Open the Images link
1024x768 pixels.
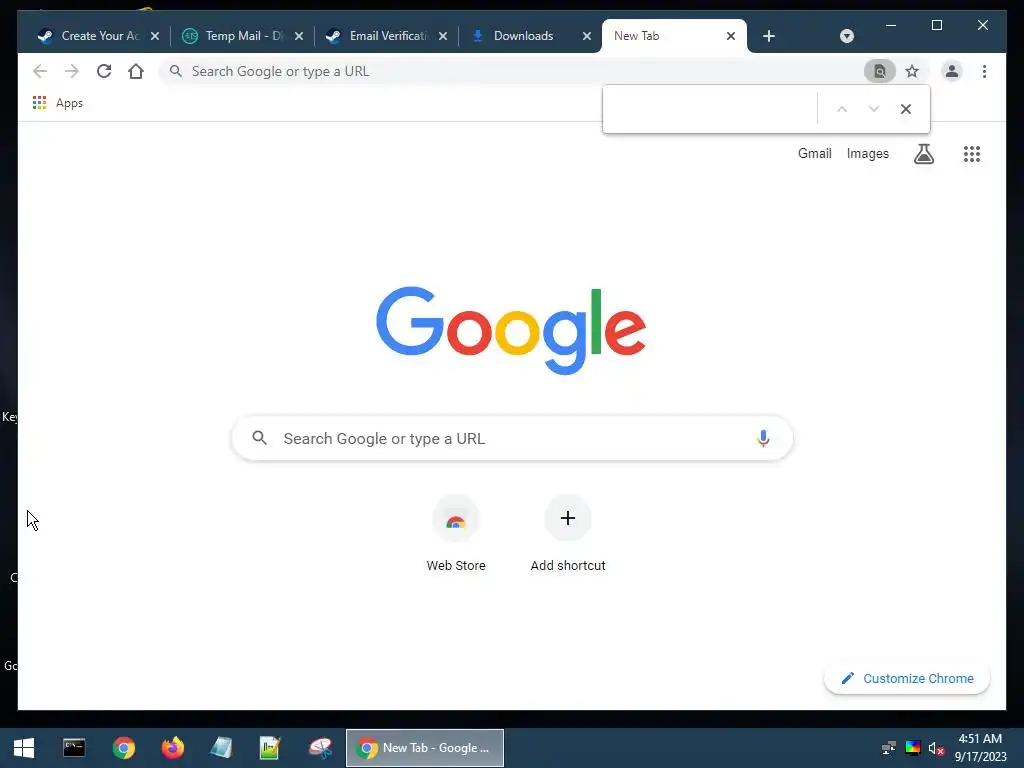[867, 153]
